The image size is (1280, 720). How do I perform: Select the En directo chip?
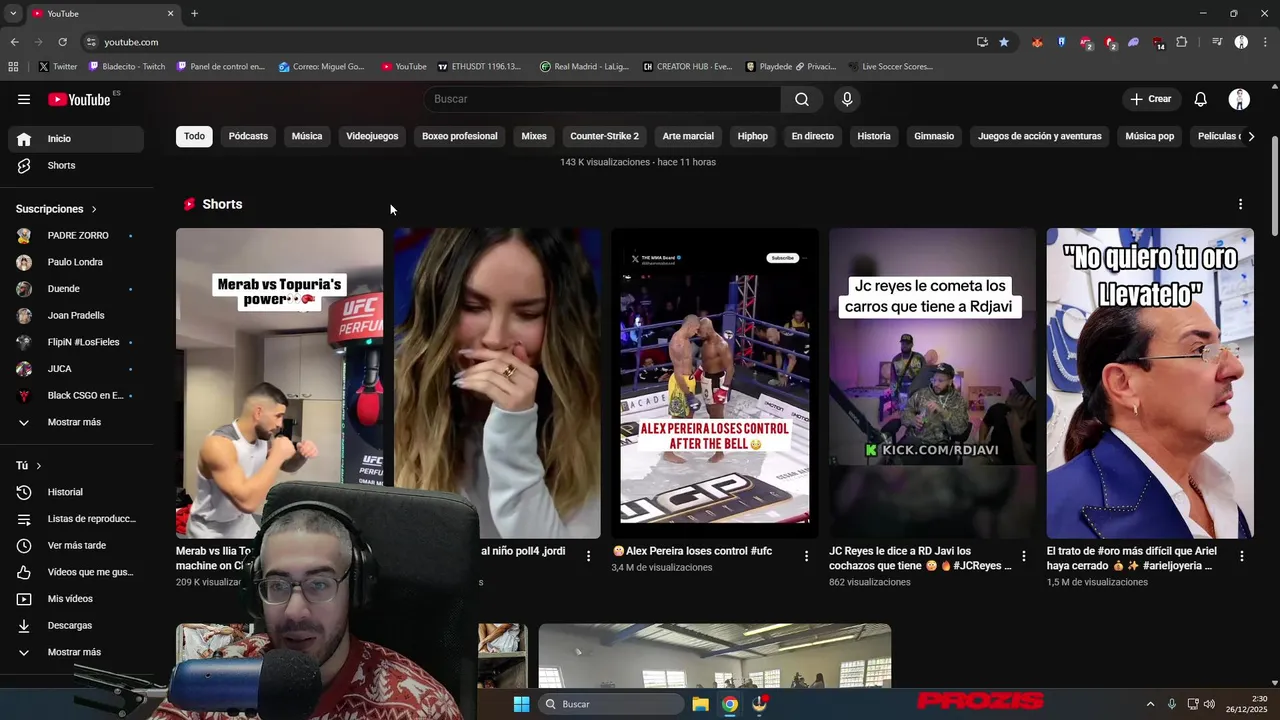click(812, 136)
